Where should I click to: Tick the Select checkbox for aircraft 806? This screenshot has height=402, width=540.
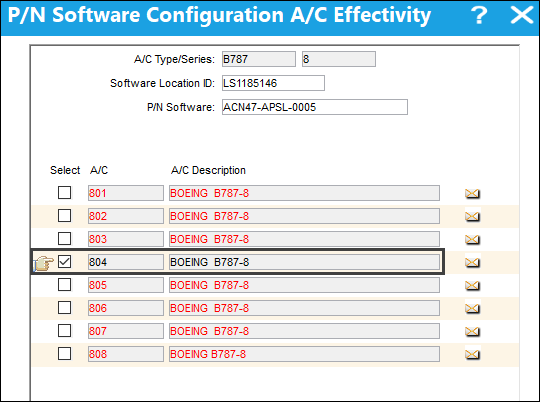(64, 308)
